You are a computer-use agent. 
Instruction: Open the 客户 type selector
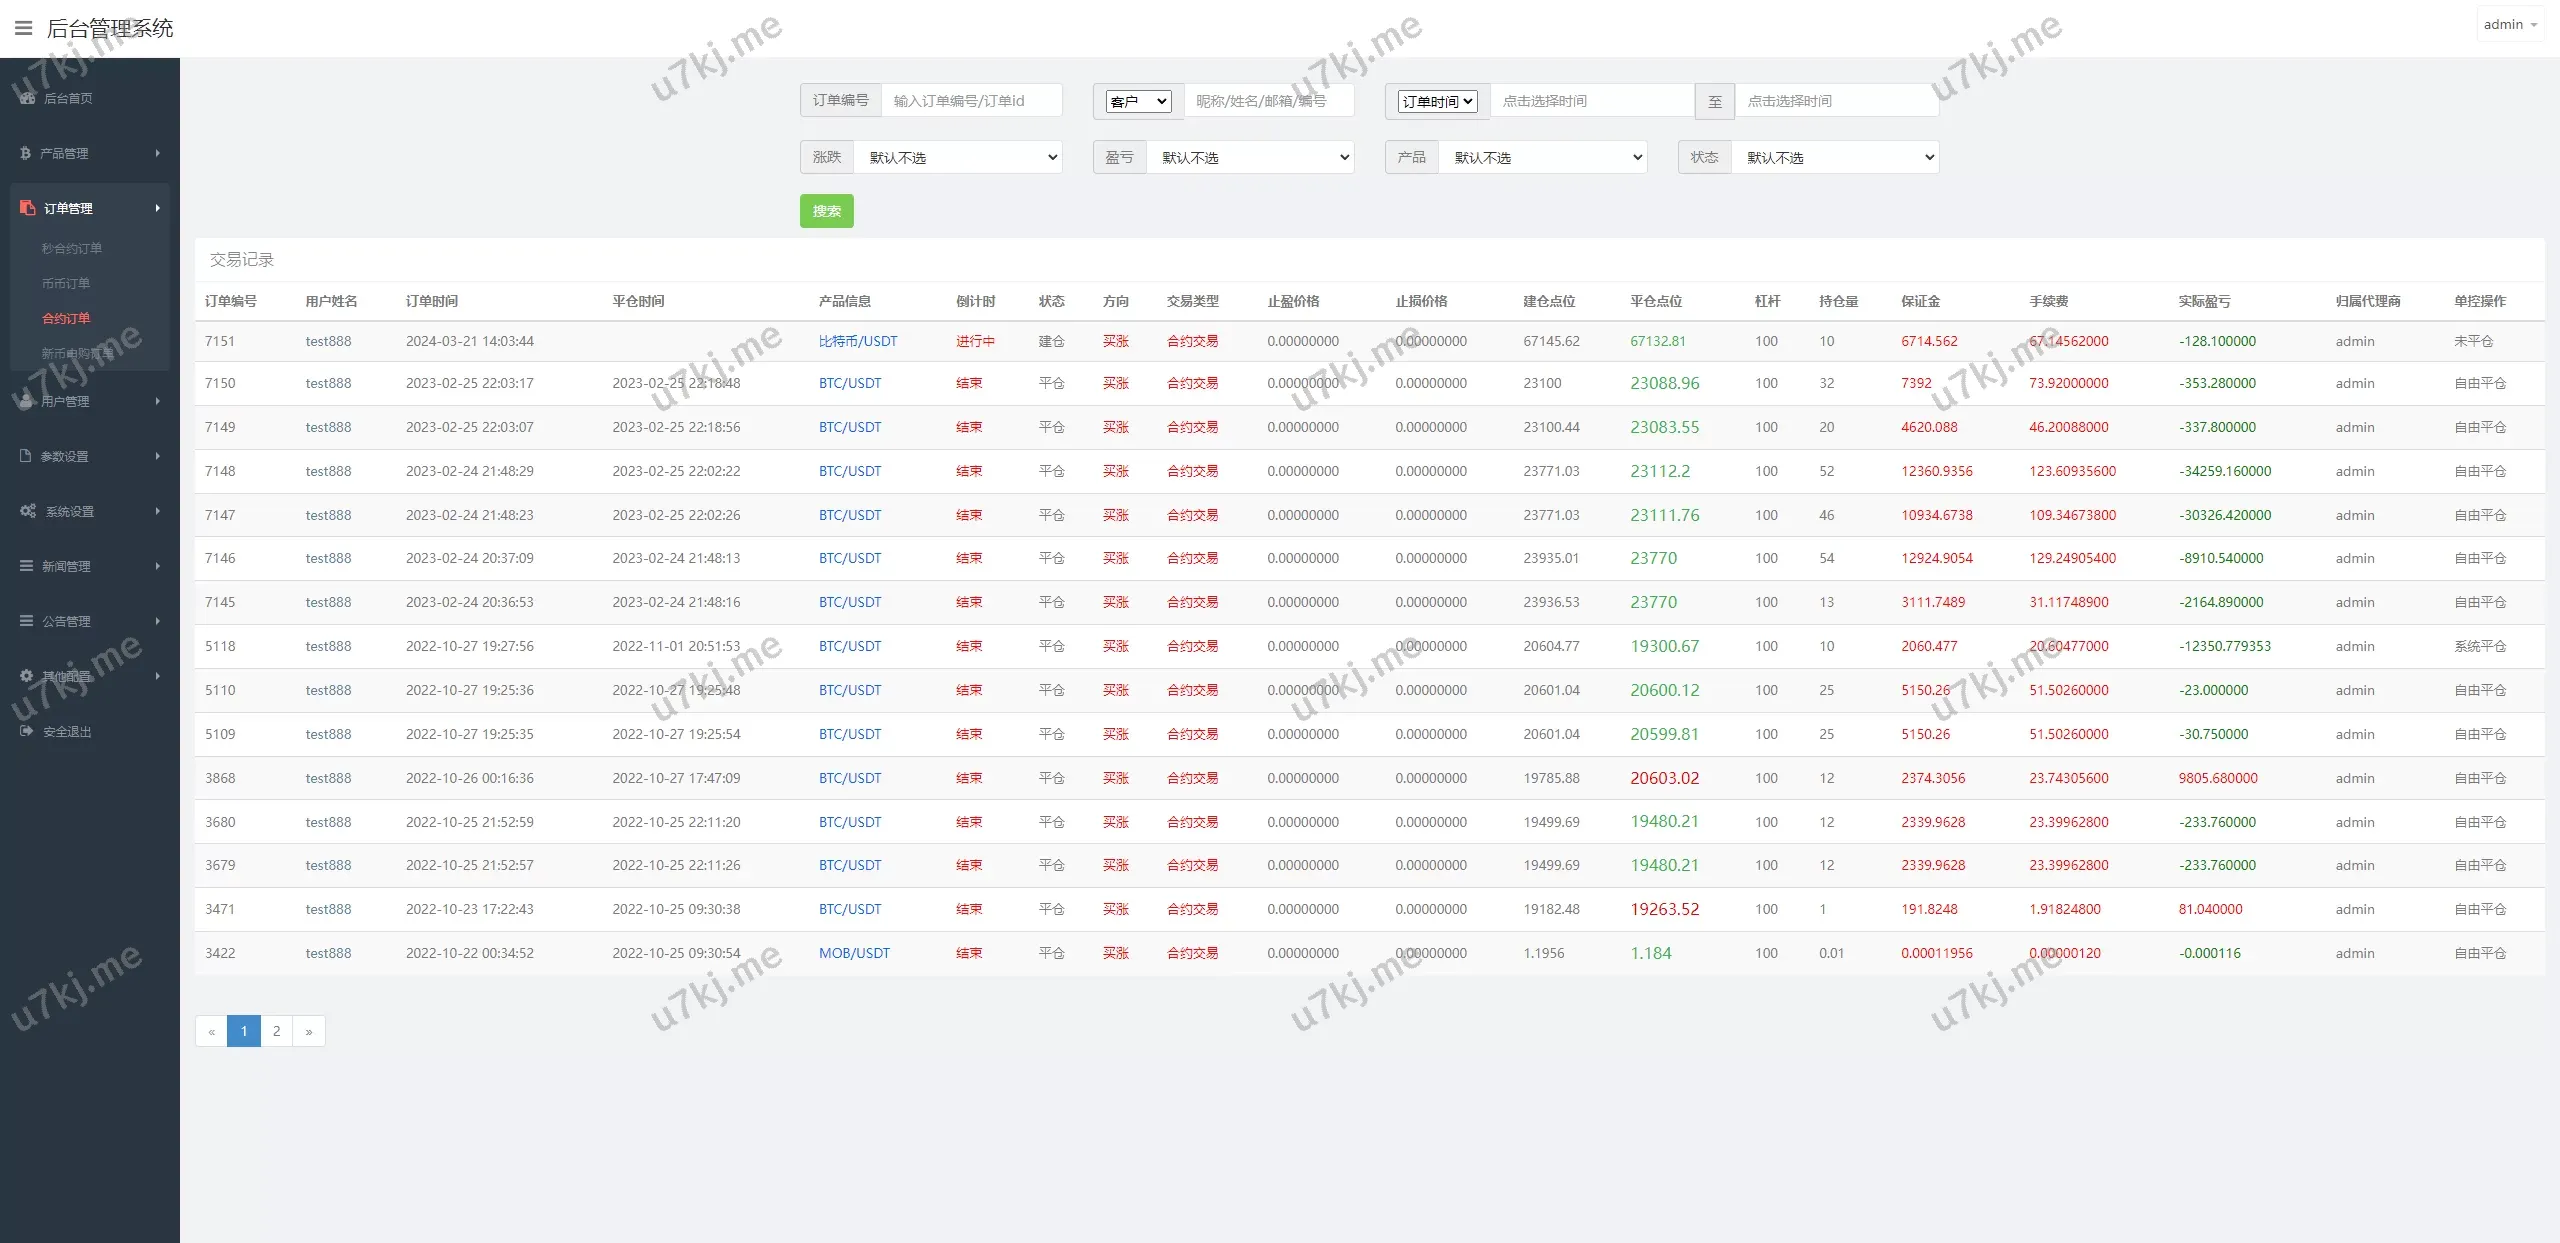[1138, 101]
